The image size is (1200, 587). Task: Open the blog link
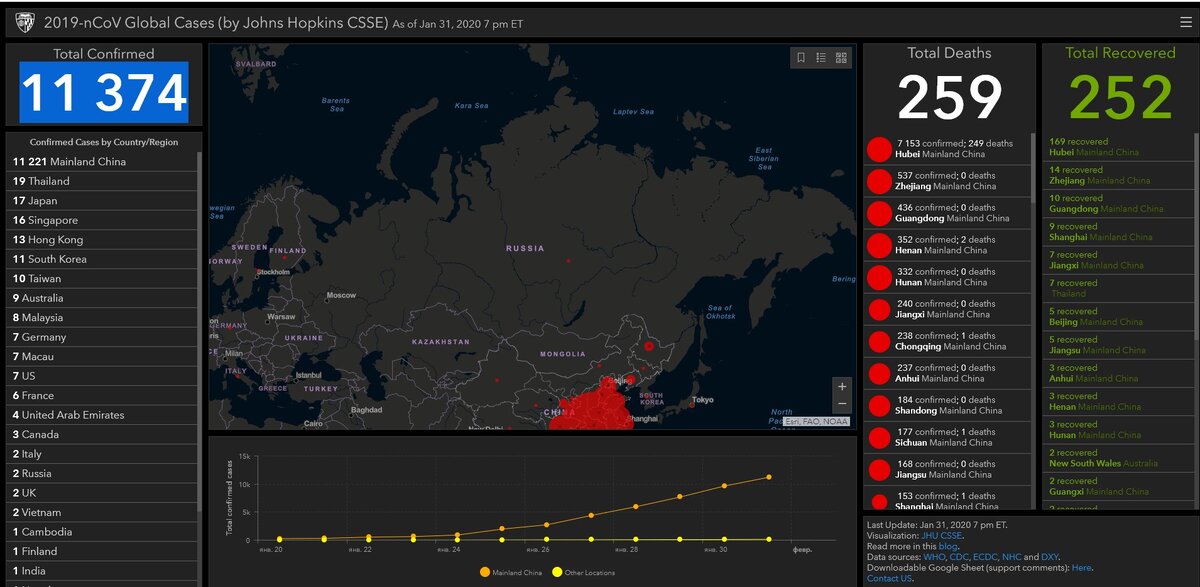pos(948,547)
